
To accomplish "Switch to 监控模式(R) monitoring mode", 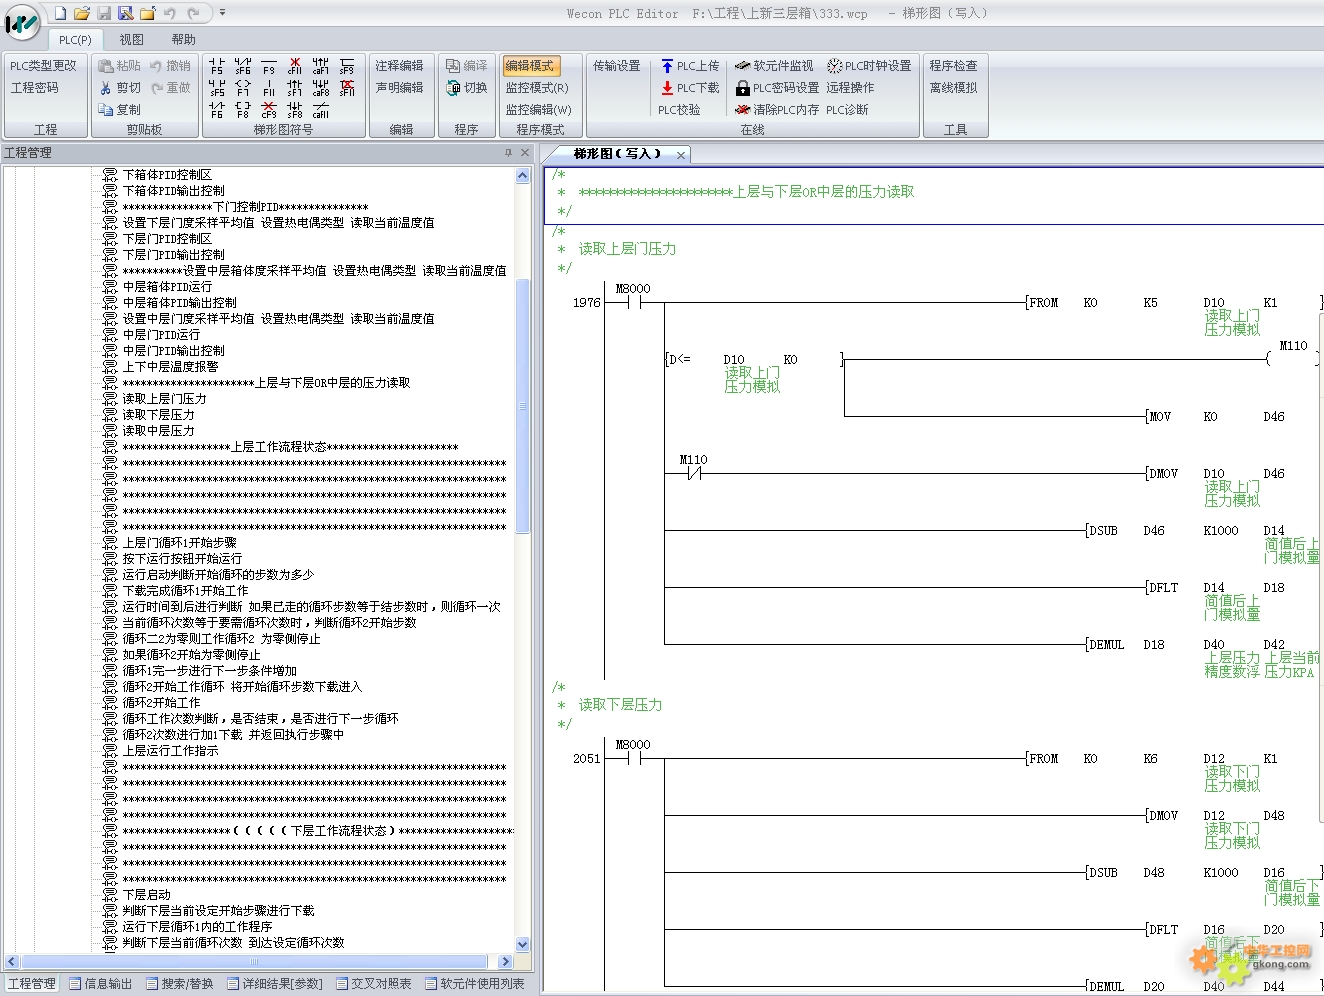I will (537, 88).
